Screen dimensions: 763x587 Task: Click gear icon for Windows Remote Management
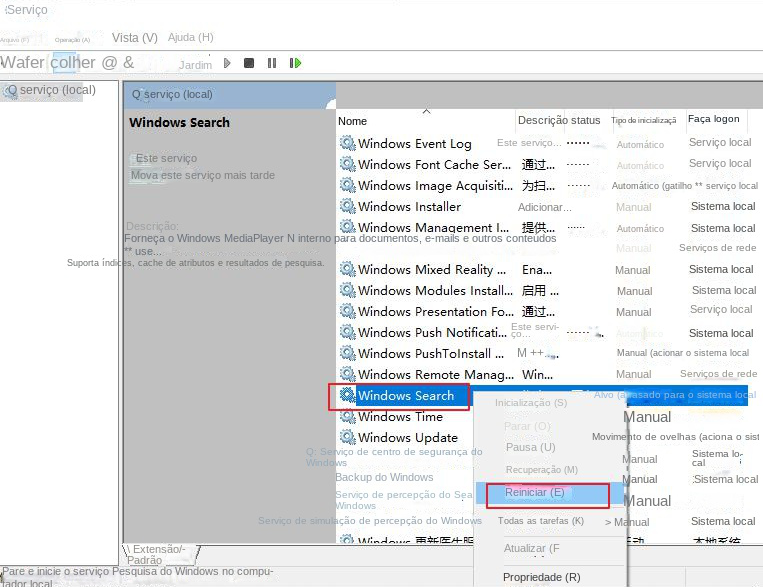(x=347, y=374)
